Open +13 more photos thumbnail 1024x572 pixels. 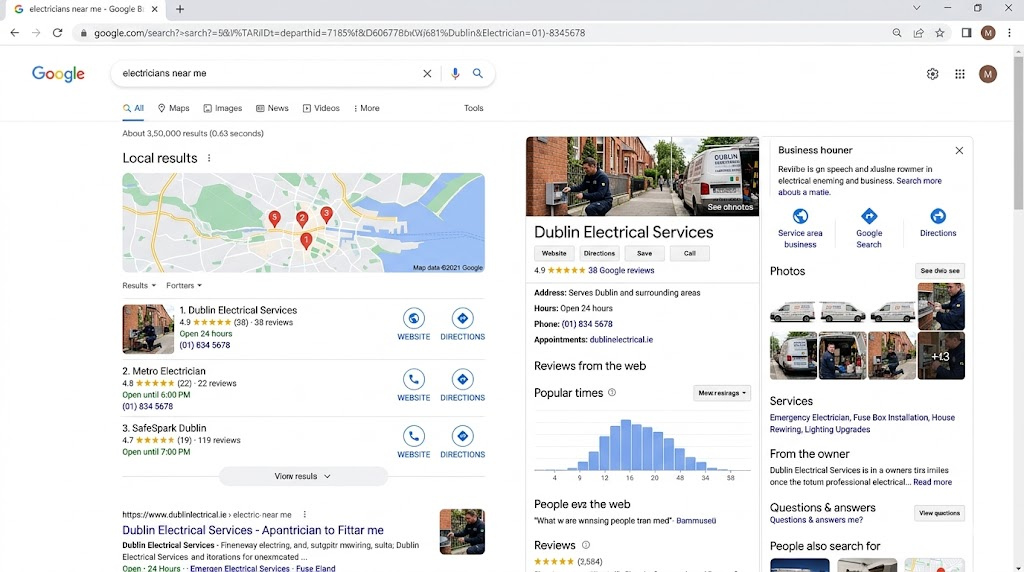coord(941,356)
